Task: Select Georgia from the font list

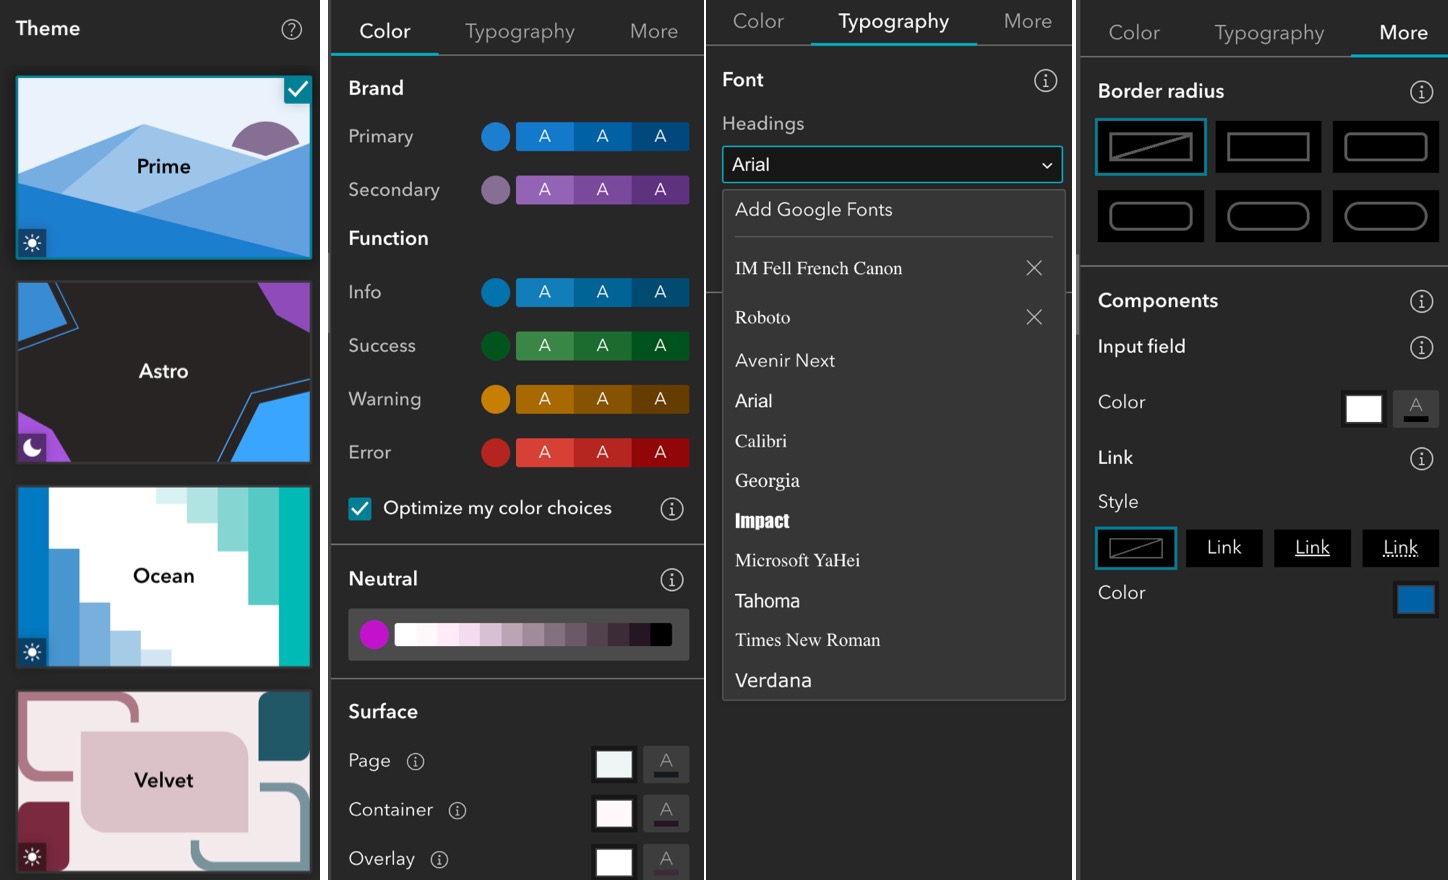Action: pyautogui.click(x=767, y=480)
